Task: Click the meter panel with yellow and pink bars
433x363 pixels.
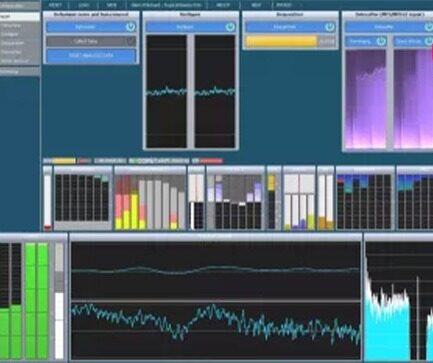Action: pyautogui.click(x=150, y=198)
